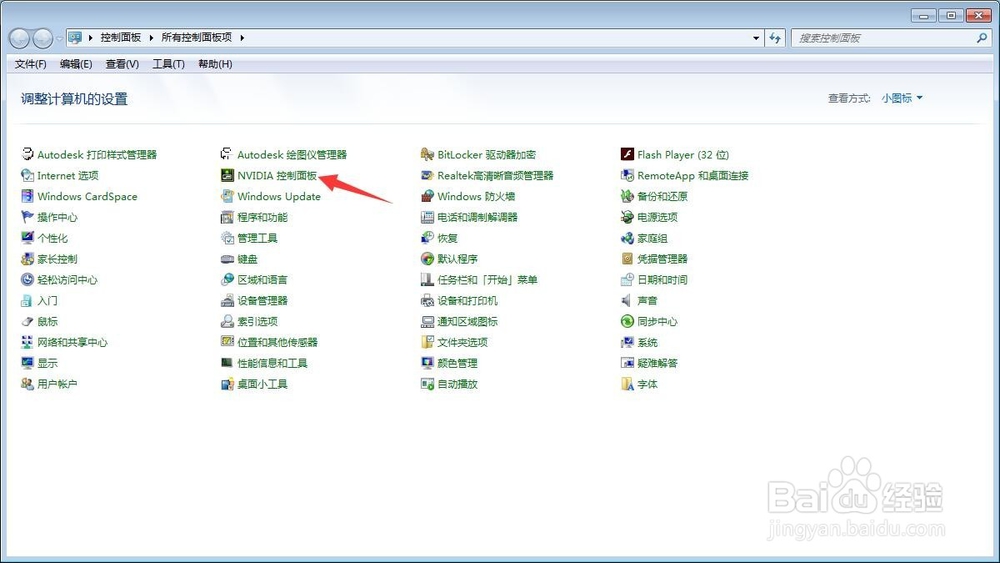The image size is (1000, 563).
Task: Click the 凭据管理器 icon
Action: [627, 259]
